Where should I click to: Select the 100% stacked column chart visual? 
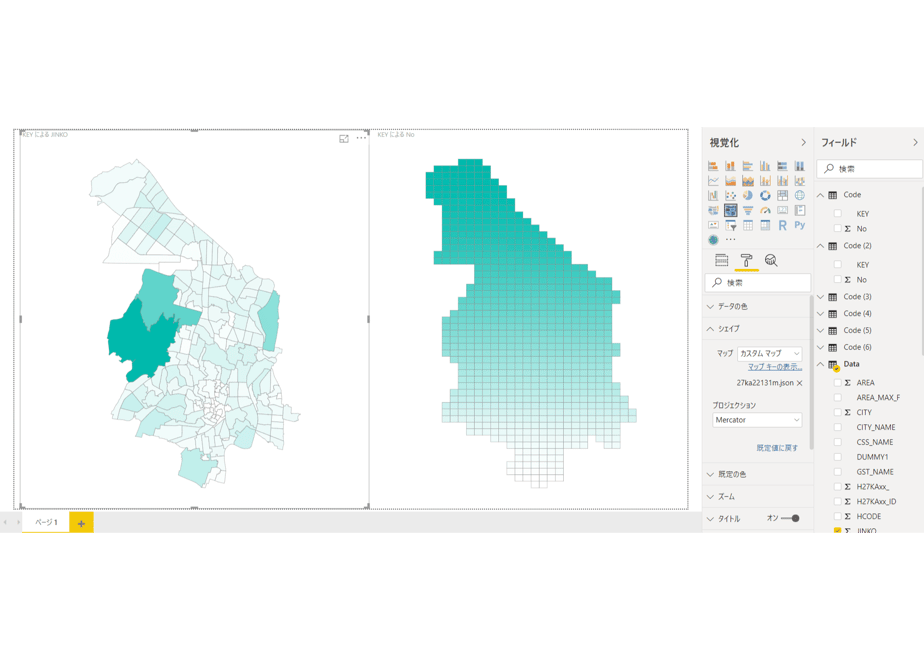point(800,166)
